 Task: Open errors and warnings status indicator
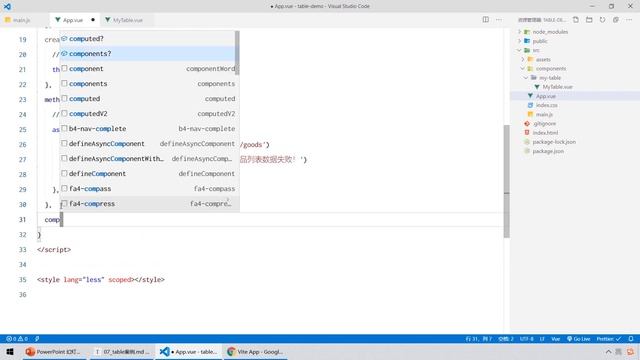click(x=17, y=339)
